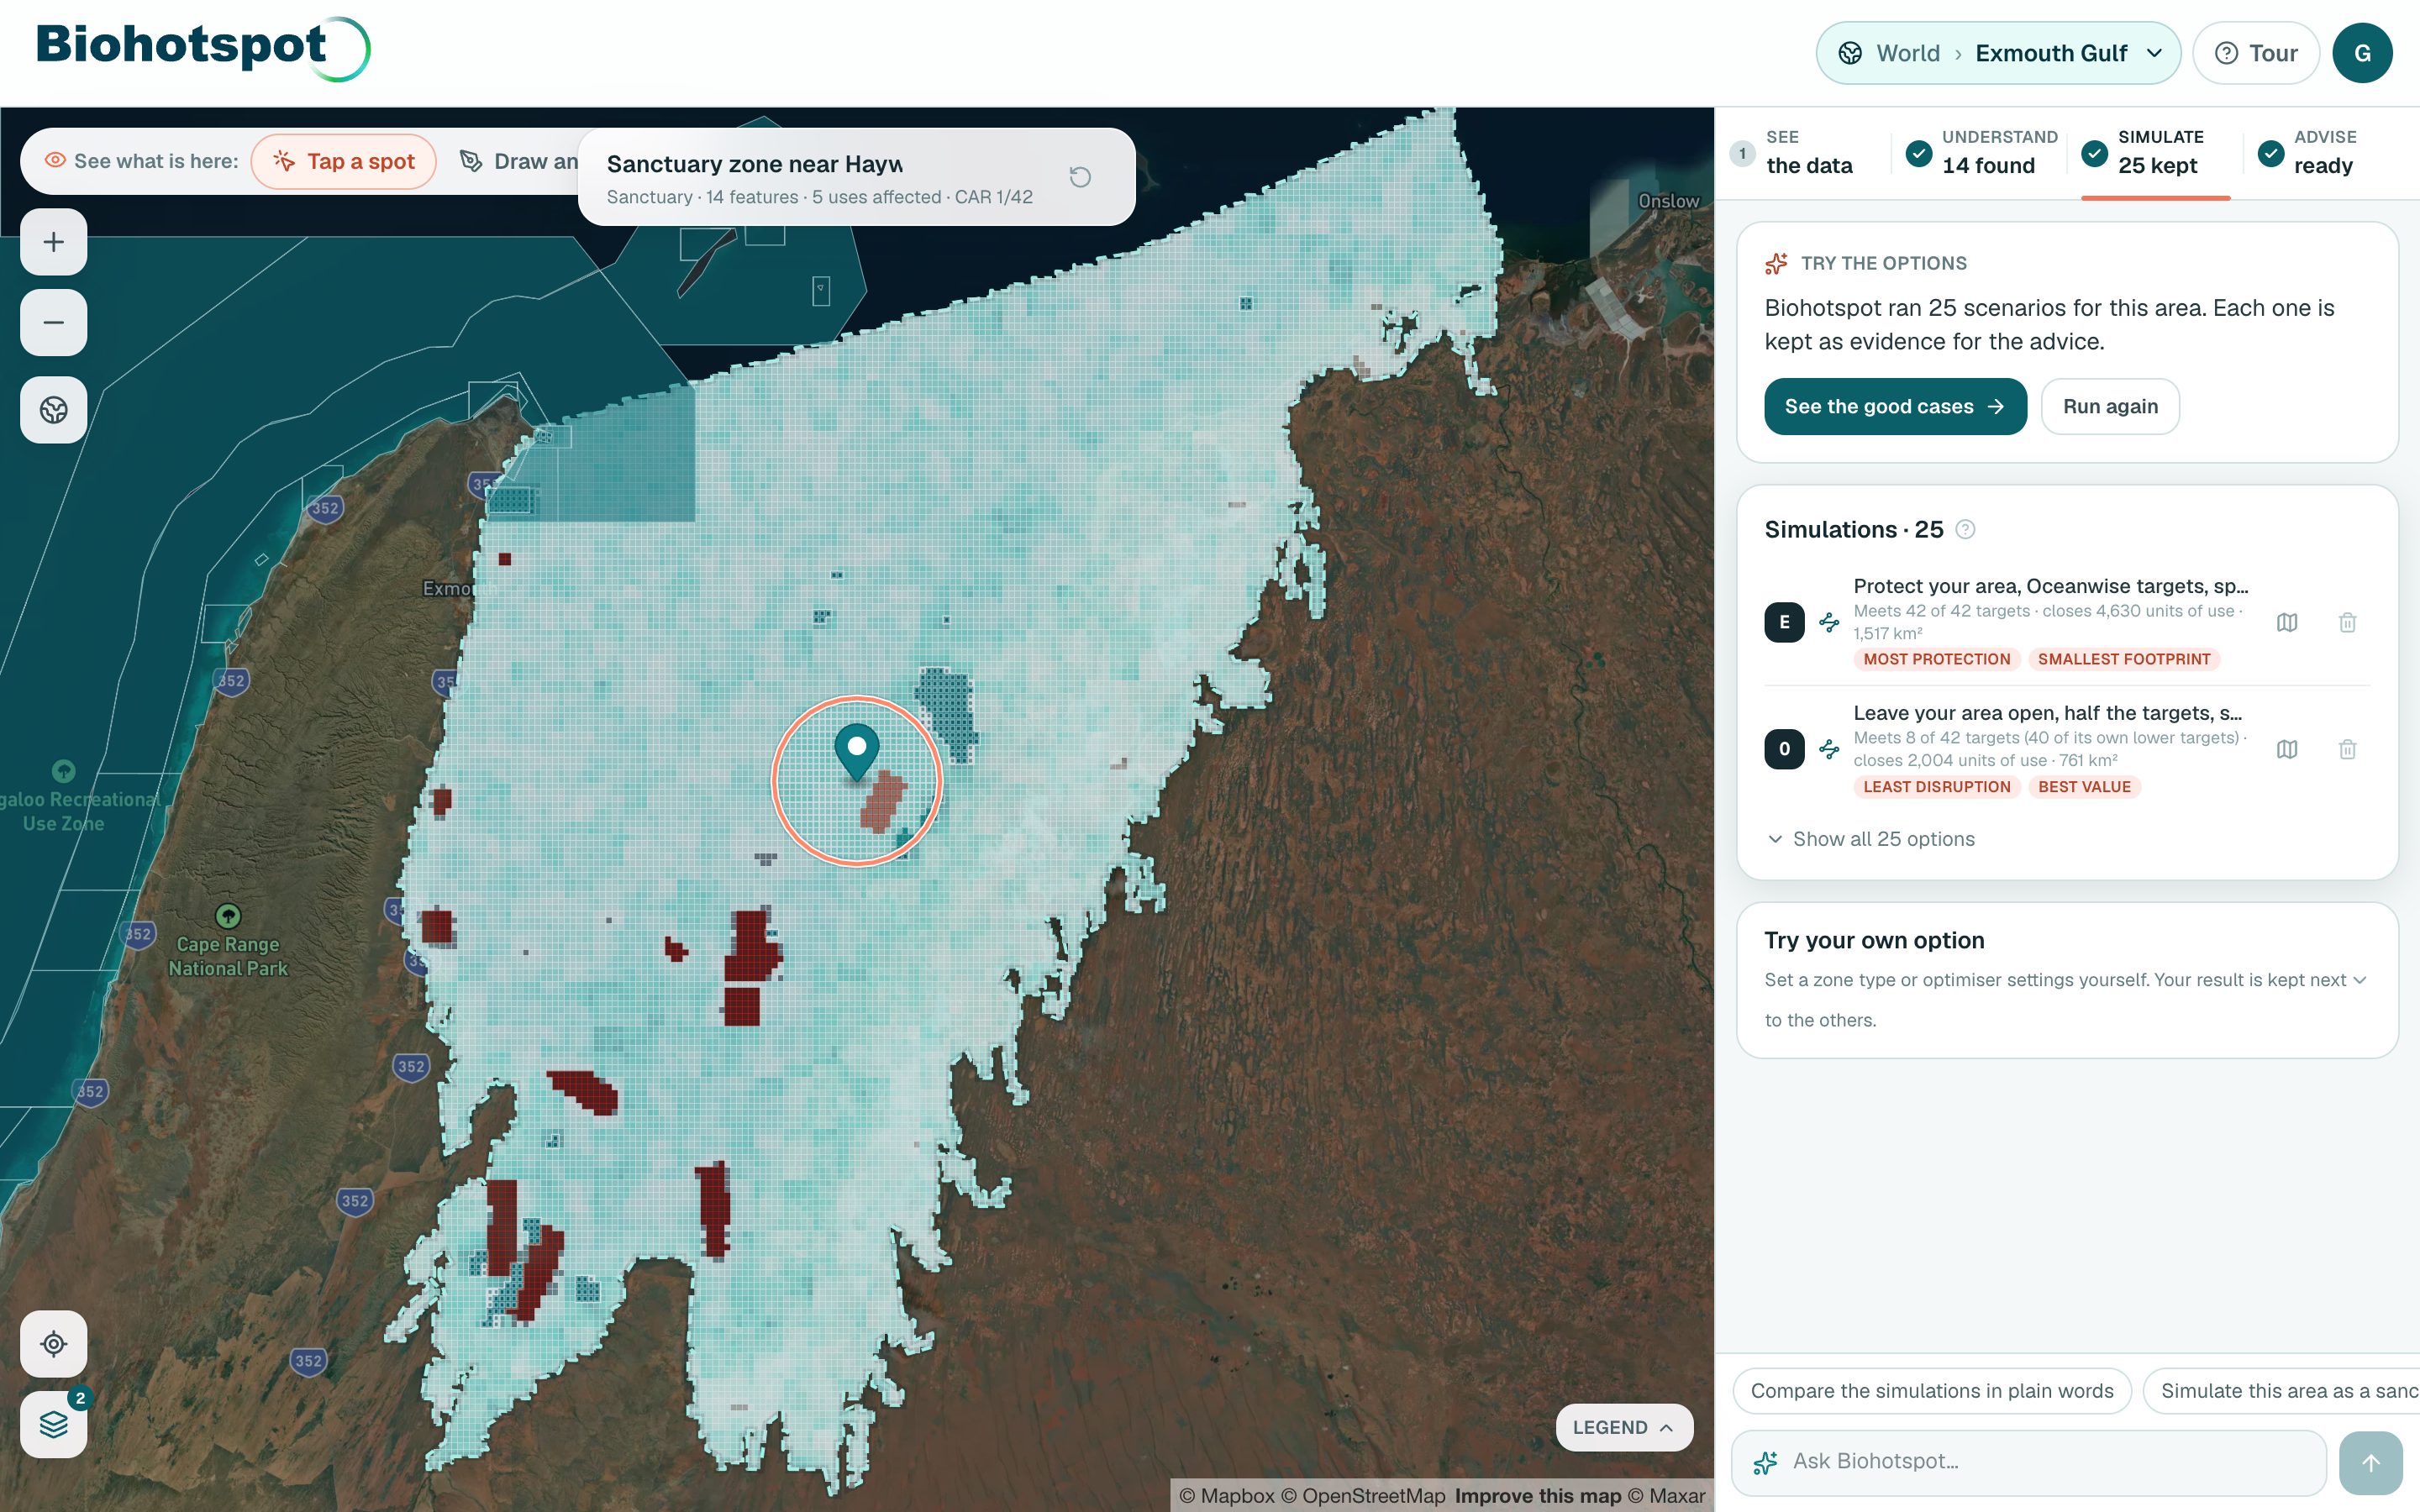Click the teal location pin on map

[857, 751]
